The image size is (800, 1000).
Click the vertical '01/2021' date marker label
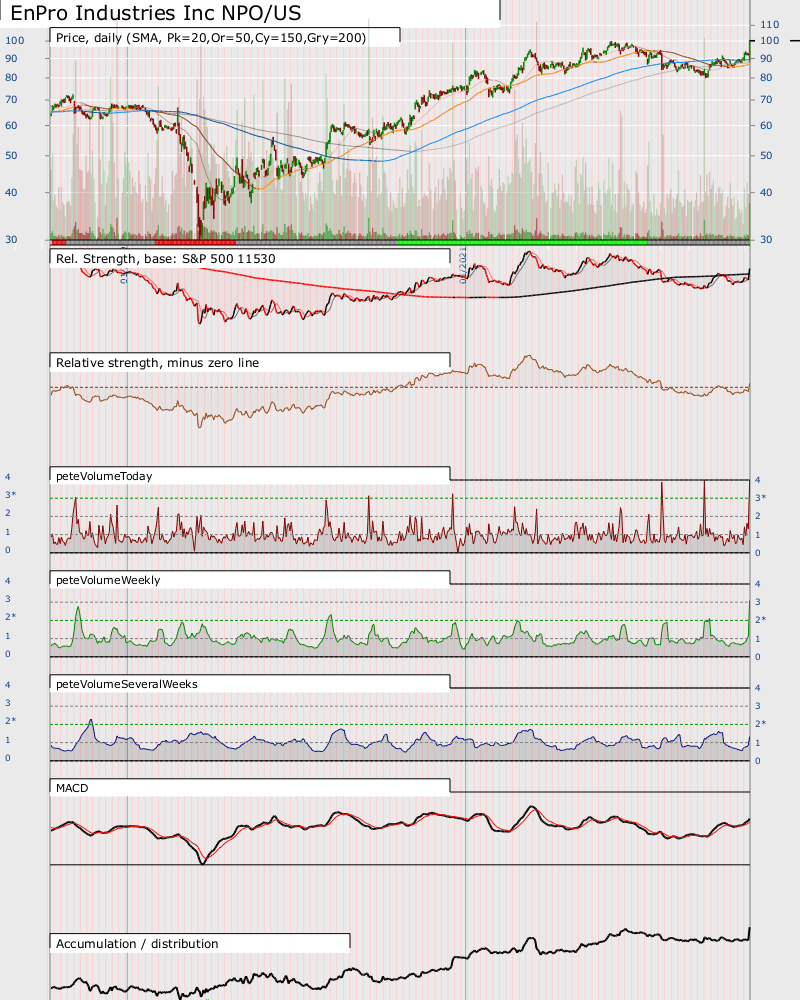click(x=463, y=265)
